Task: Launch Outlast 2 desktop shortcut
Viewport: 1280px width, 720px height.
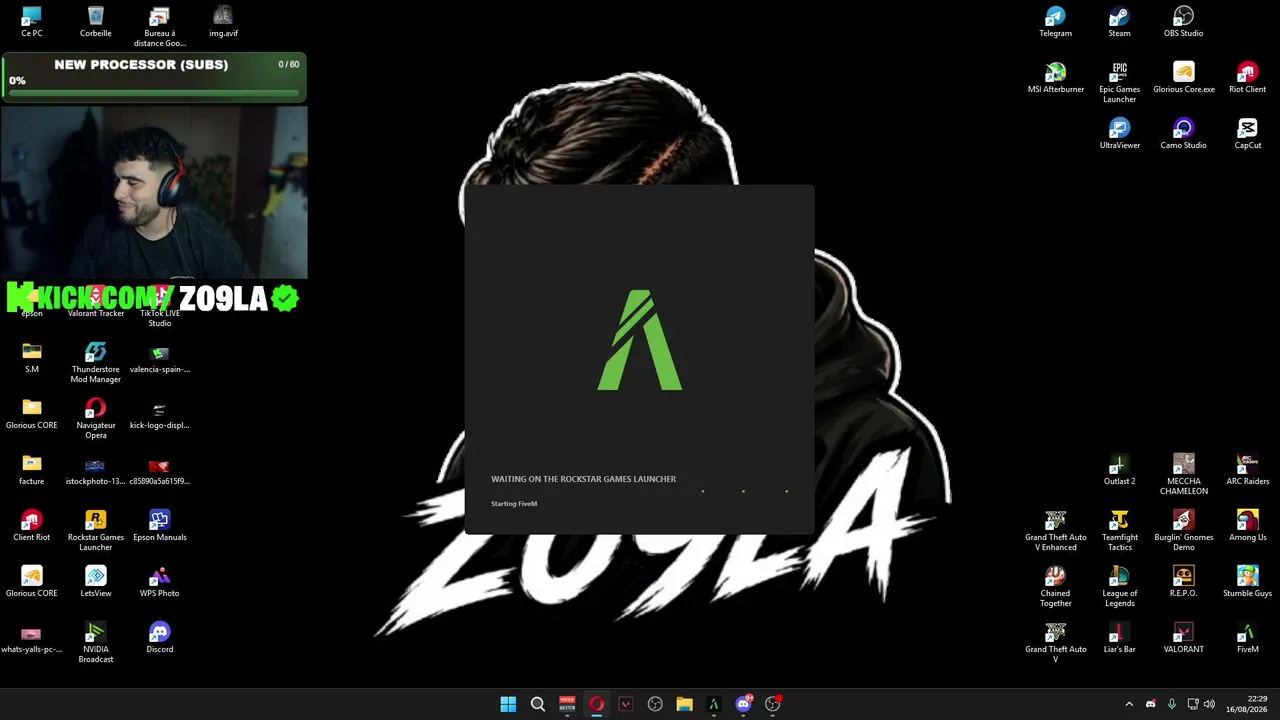Action: point(1119,470)
